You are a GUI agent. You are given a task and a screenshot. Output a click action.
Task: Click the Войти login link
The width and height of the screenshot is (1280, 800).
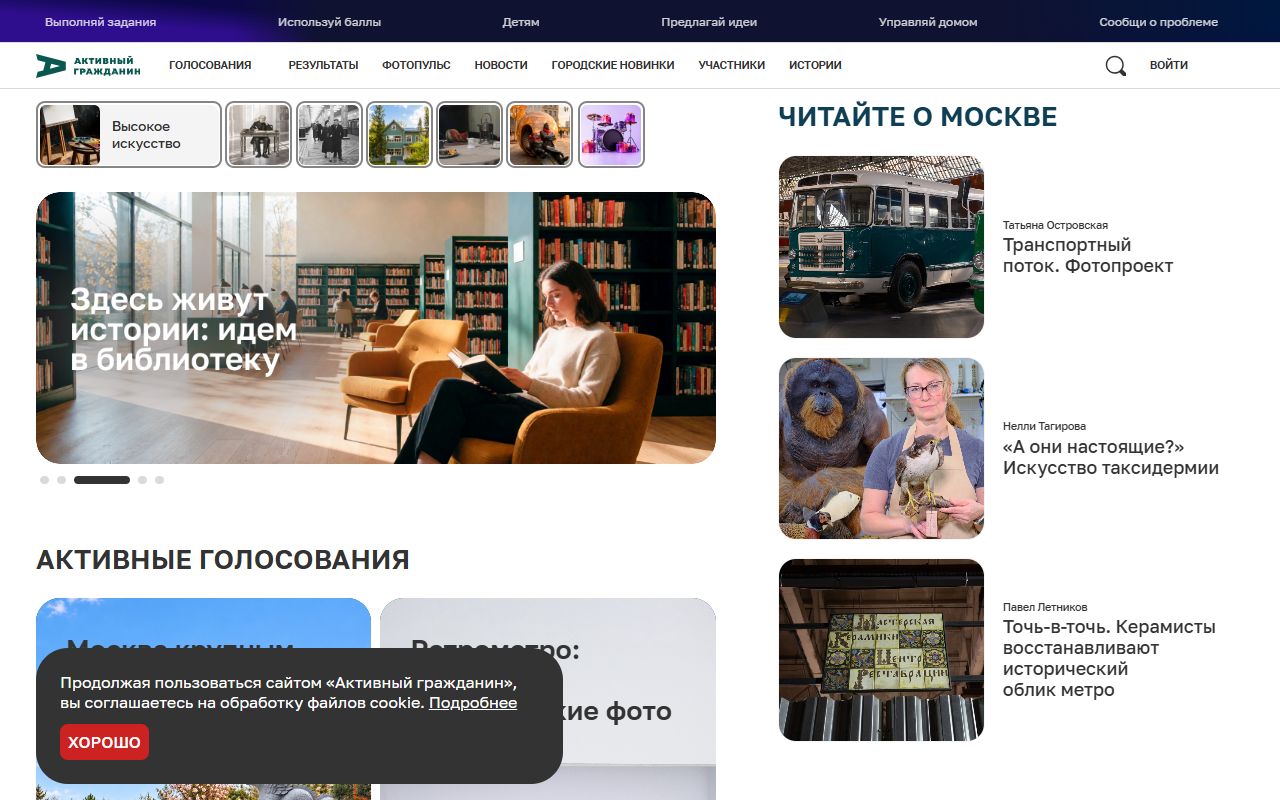coord(1169,65)
